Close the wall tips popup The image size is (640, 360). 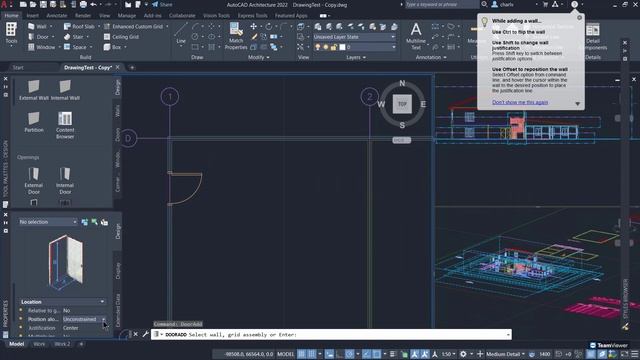pos(579,18)
